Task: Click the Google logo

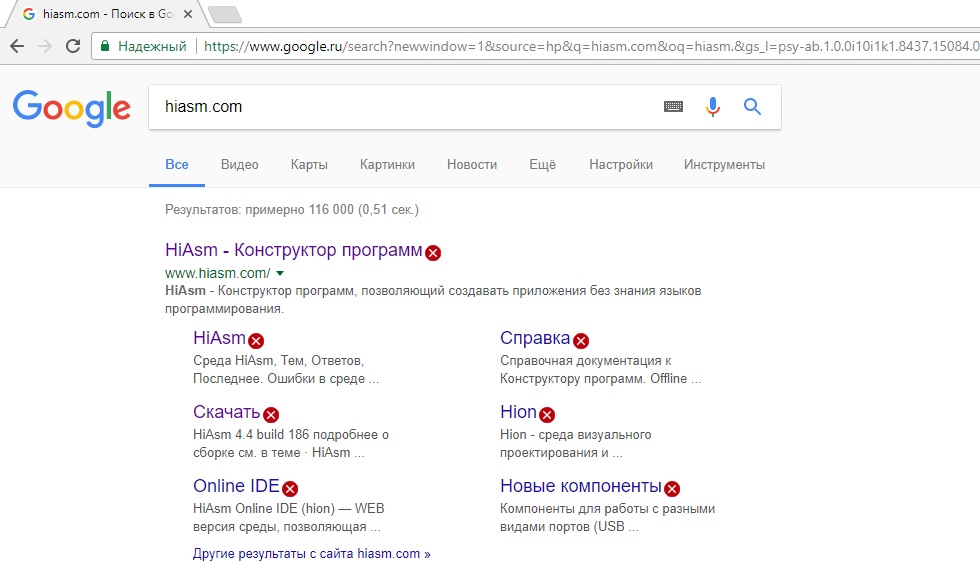Action: click(x=72, y=108)
